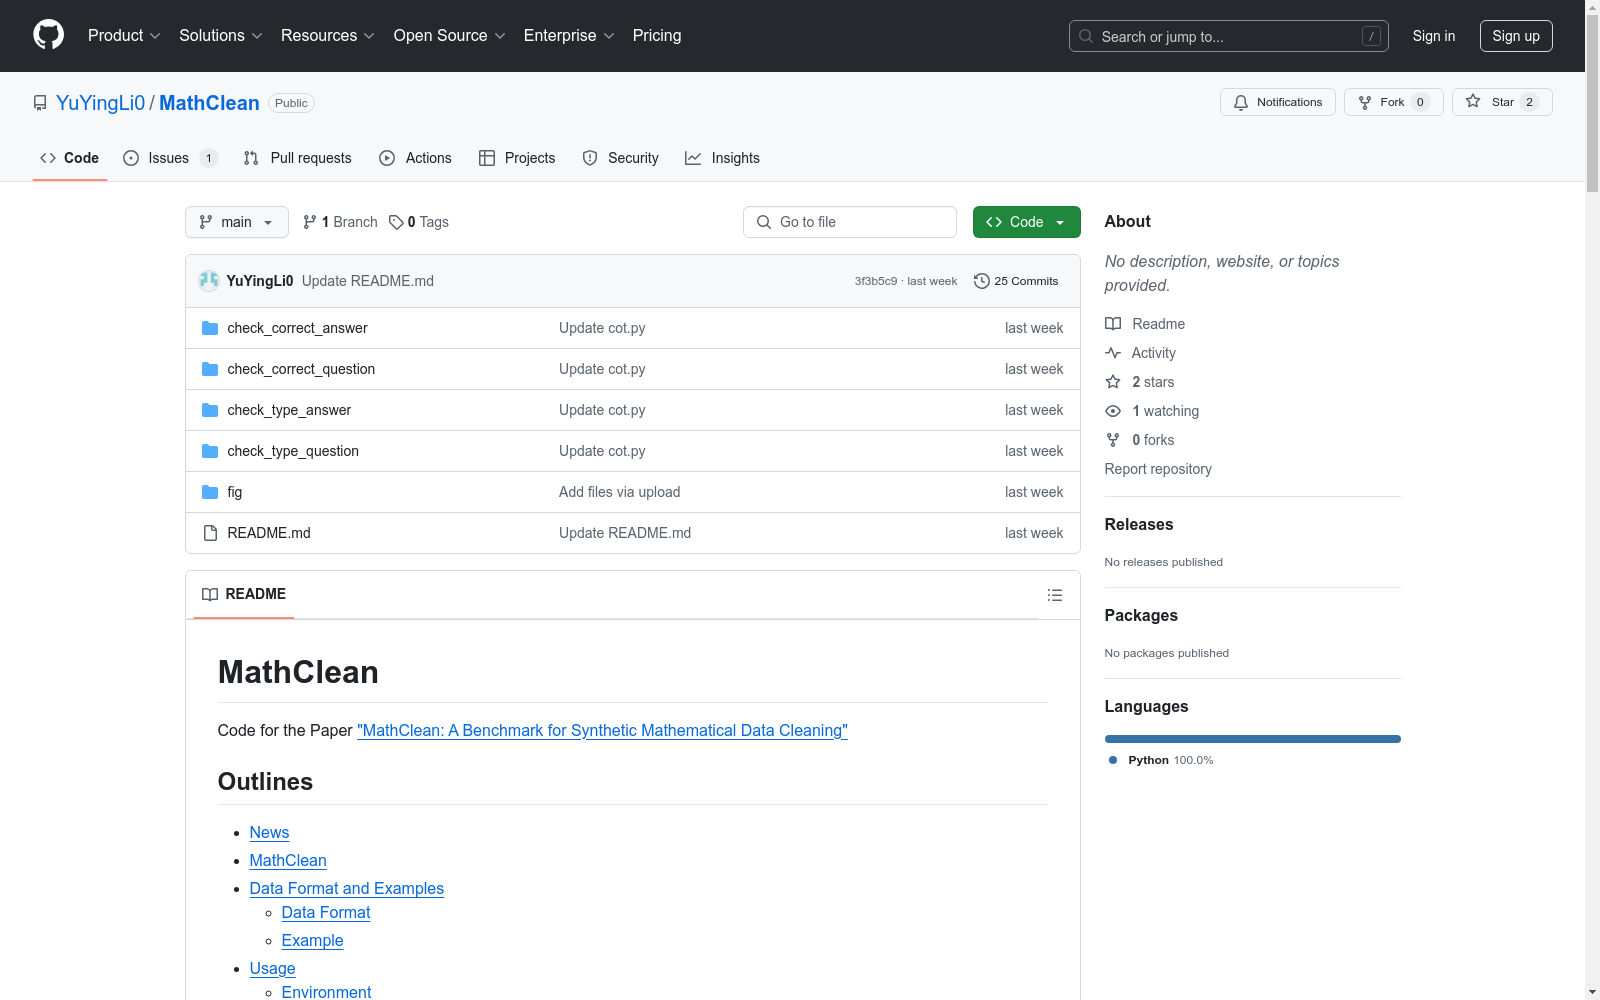Viewport: 1600px width, 1000px height.
Task: Switch to the Insights tab
Action: click(x=722, y=158)
